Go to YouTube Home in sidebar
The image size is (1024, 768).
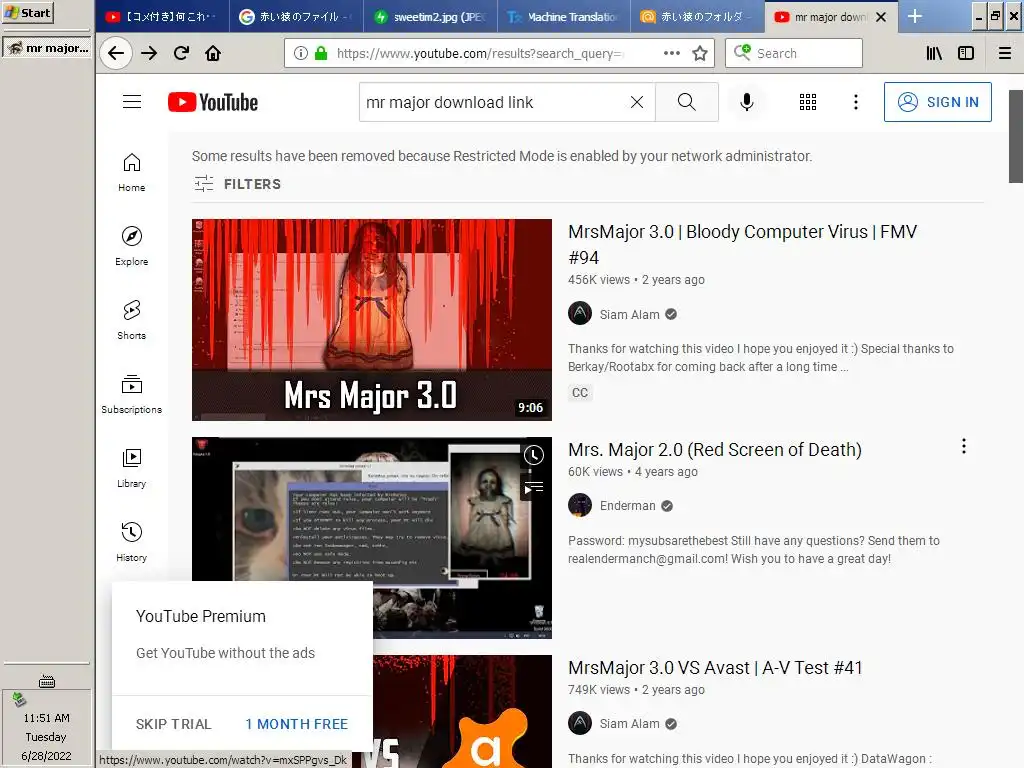[x=132, y=172]
